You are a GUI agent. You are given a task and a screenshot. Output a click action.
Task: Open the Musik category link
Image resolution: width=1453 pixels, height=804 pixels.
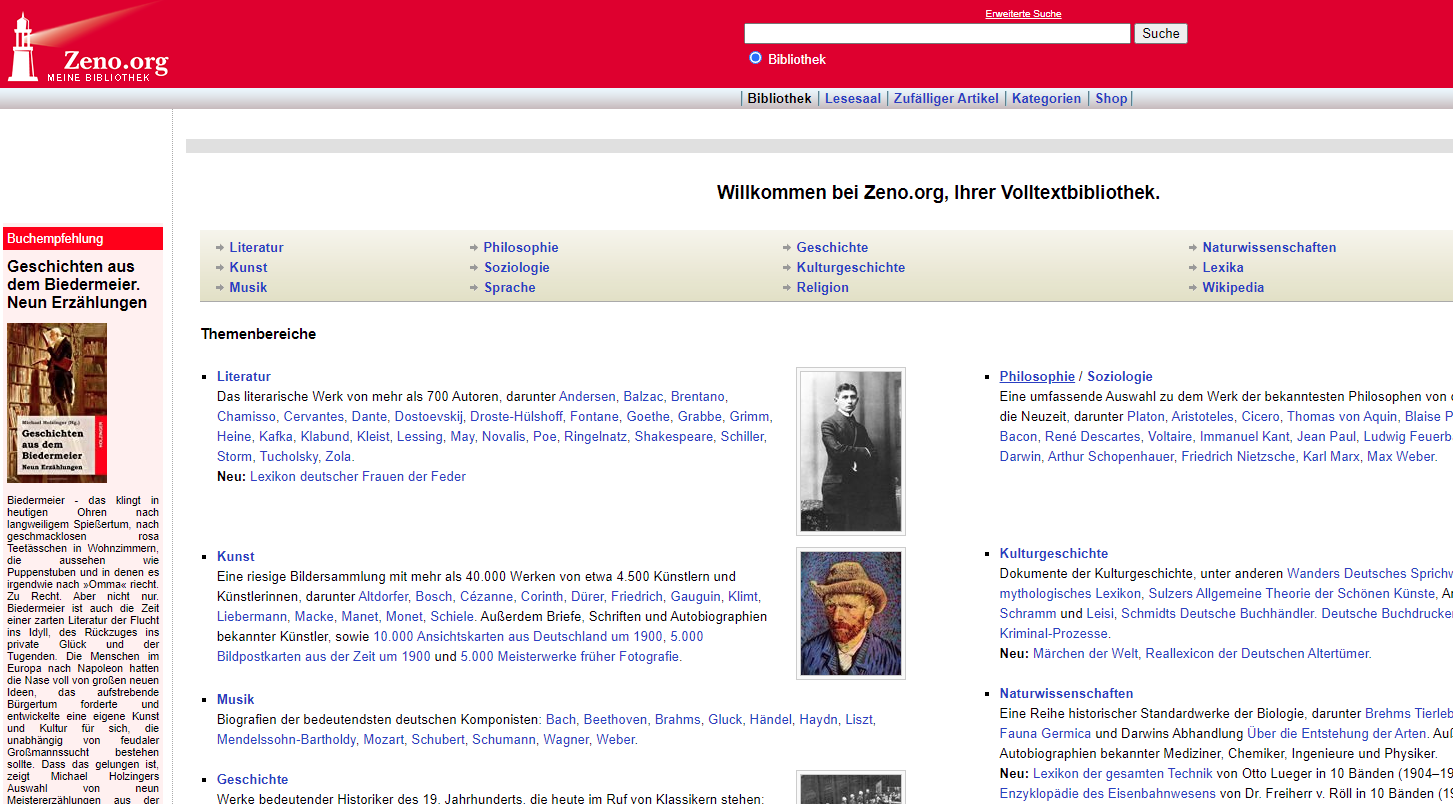click(248, 287)
